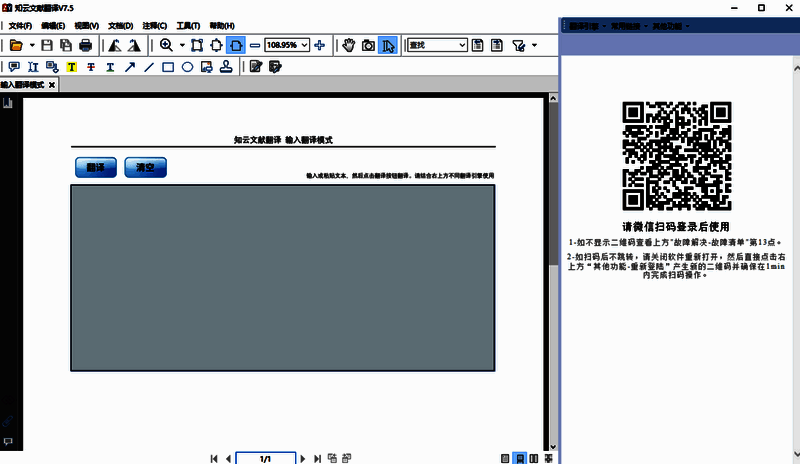Image resolution: width=800 pixels, height=464 pixels.
Task: Click into the 查找 search box
Action: click(433, 45)
